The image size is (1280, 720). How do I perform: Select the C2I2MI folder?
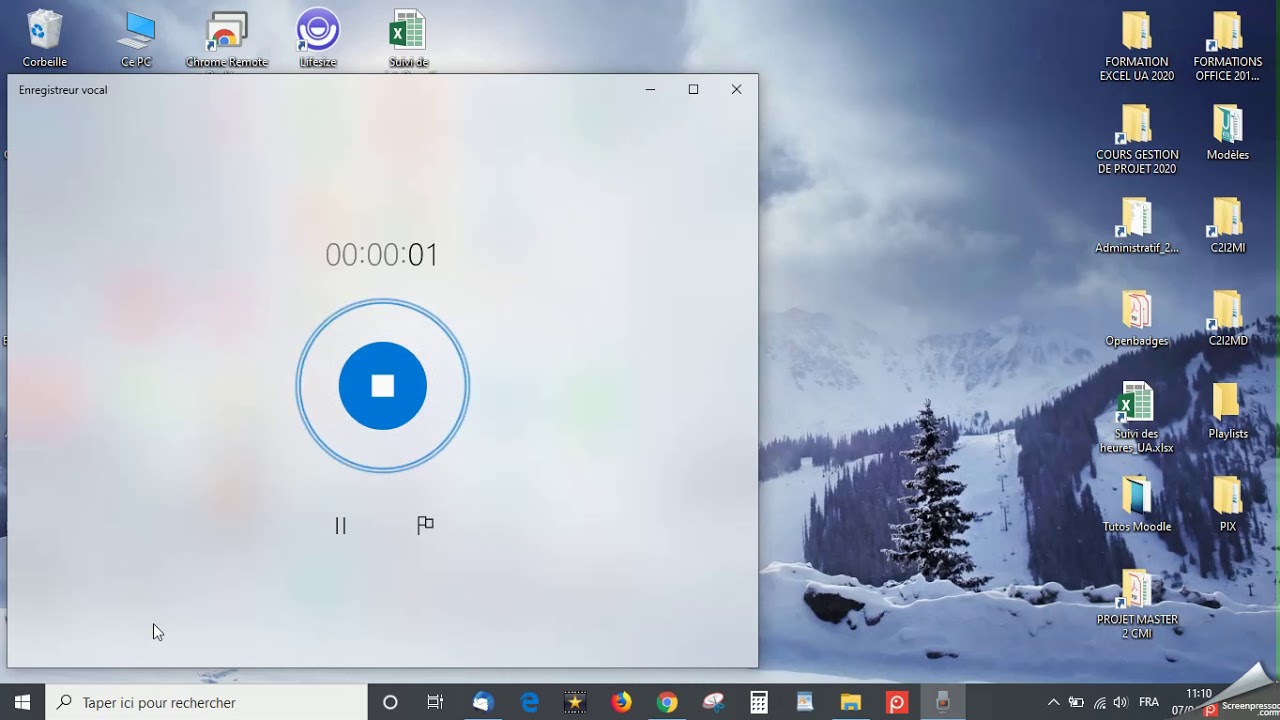coord(1227,225)
